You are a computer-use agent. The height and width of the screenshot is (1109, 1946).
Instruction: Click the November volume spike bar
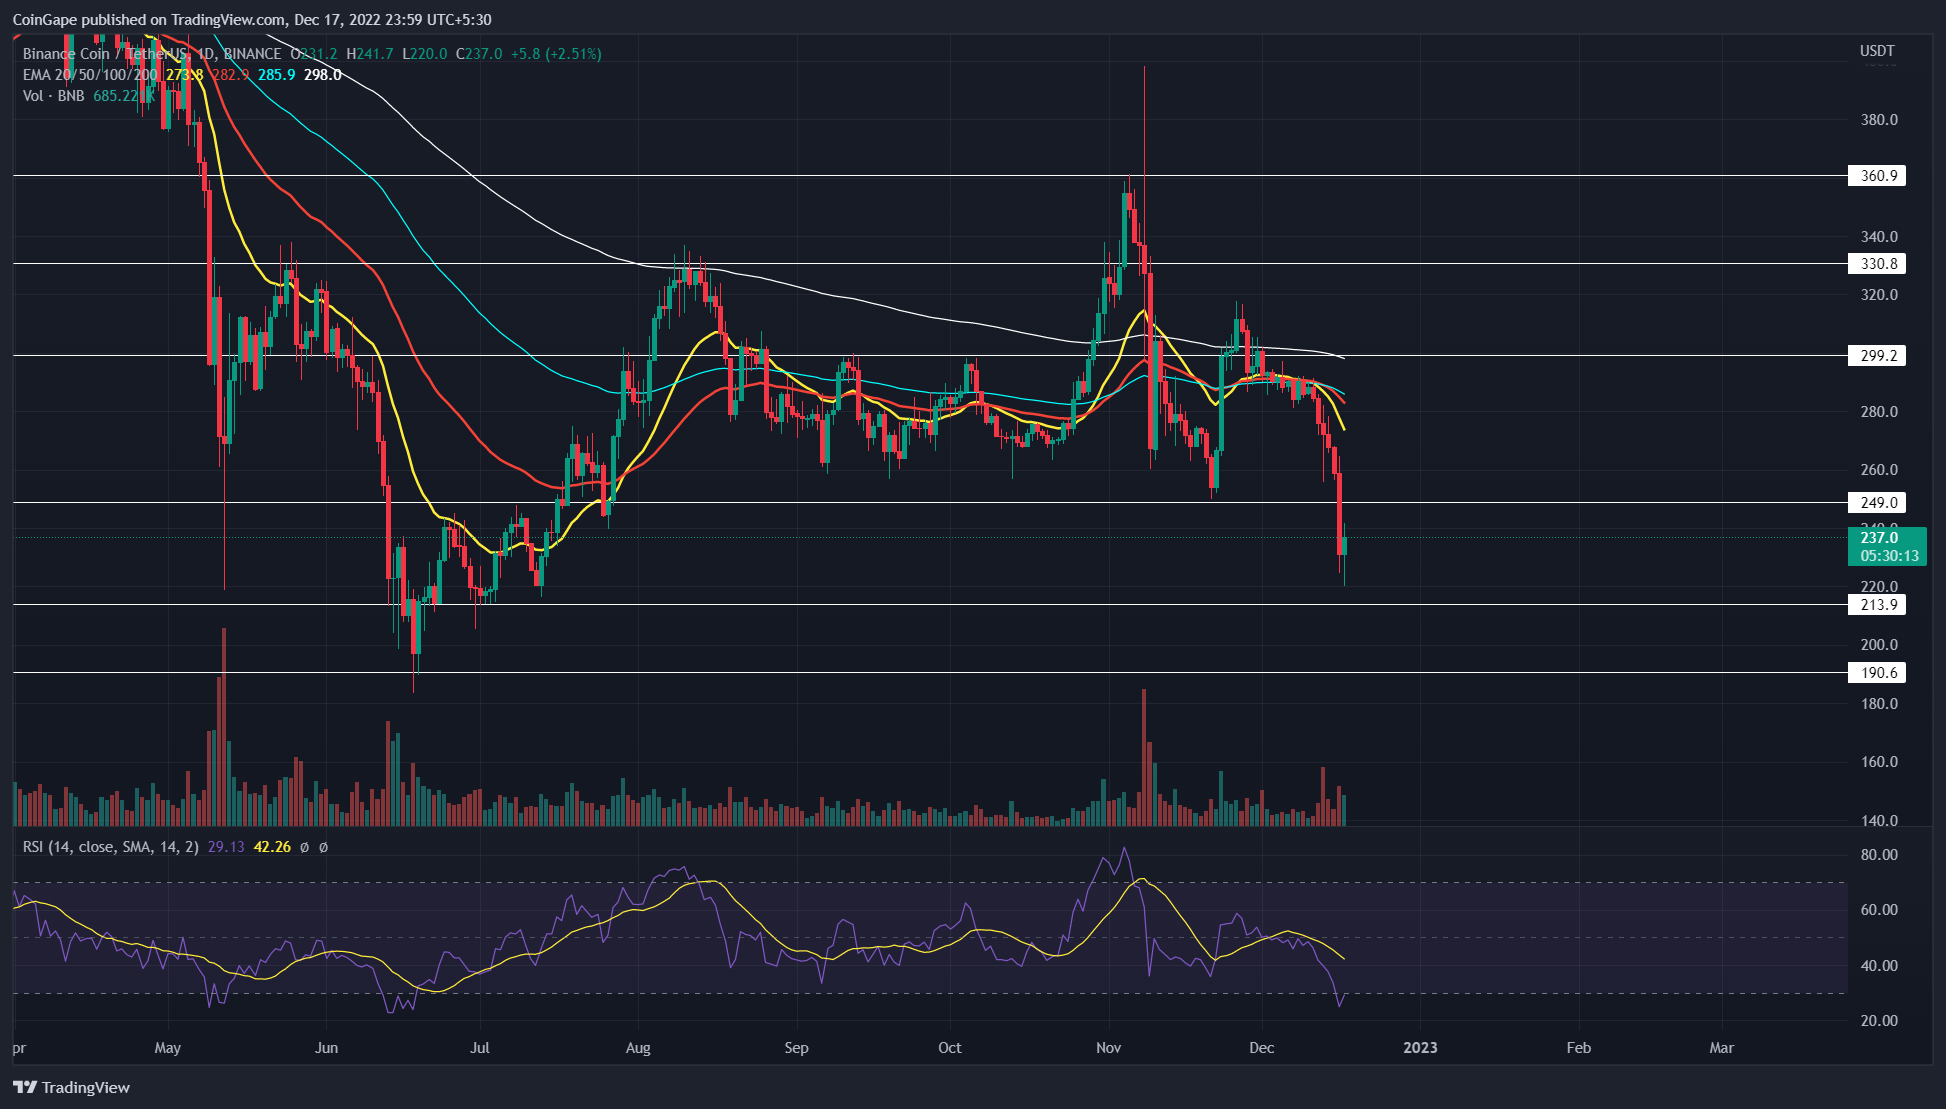(1143, 757)
